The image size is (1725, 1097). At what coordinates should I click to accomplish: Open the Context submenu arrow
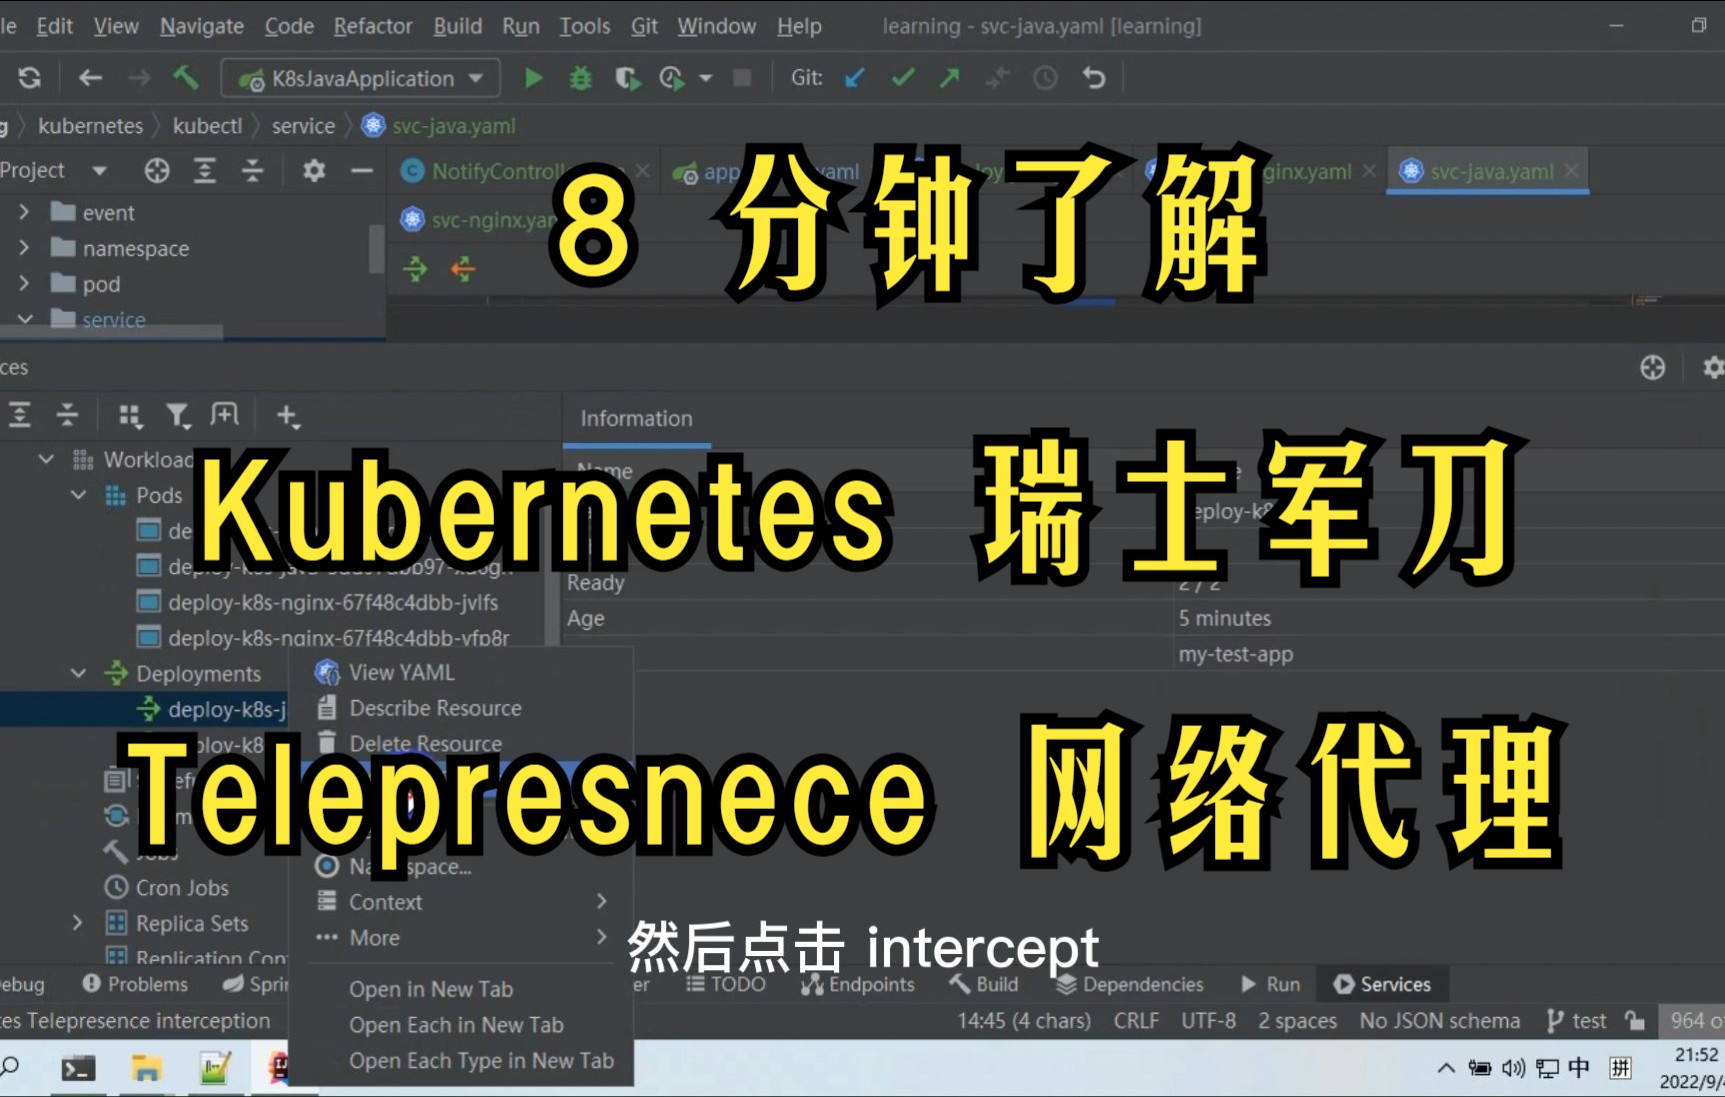[601, 902]
